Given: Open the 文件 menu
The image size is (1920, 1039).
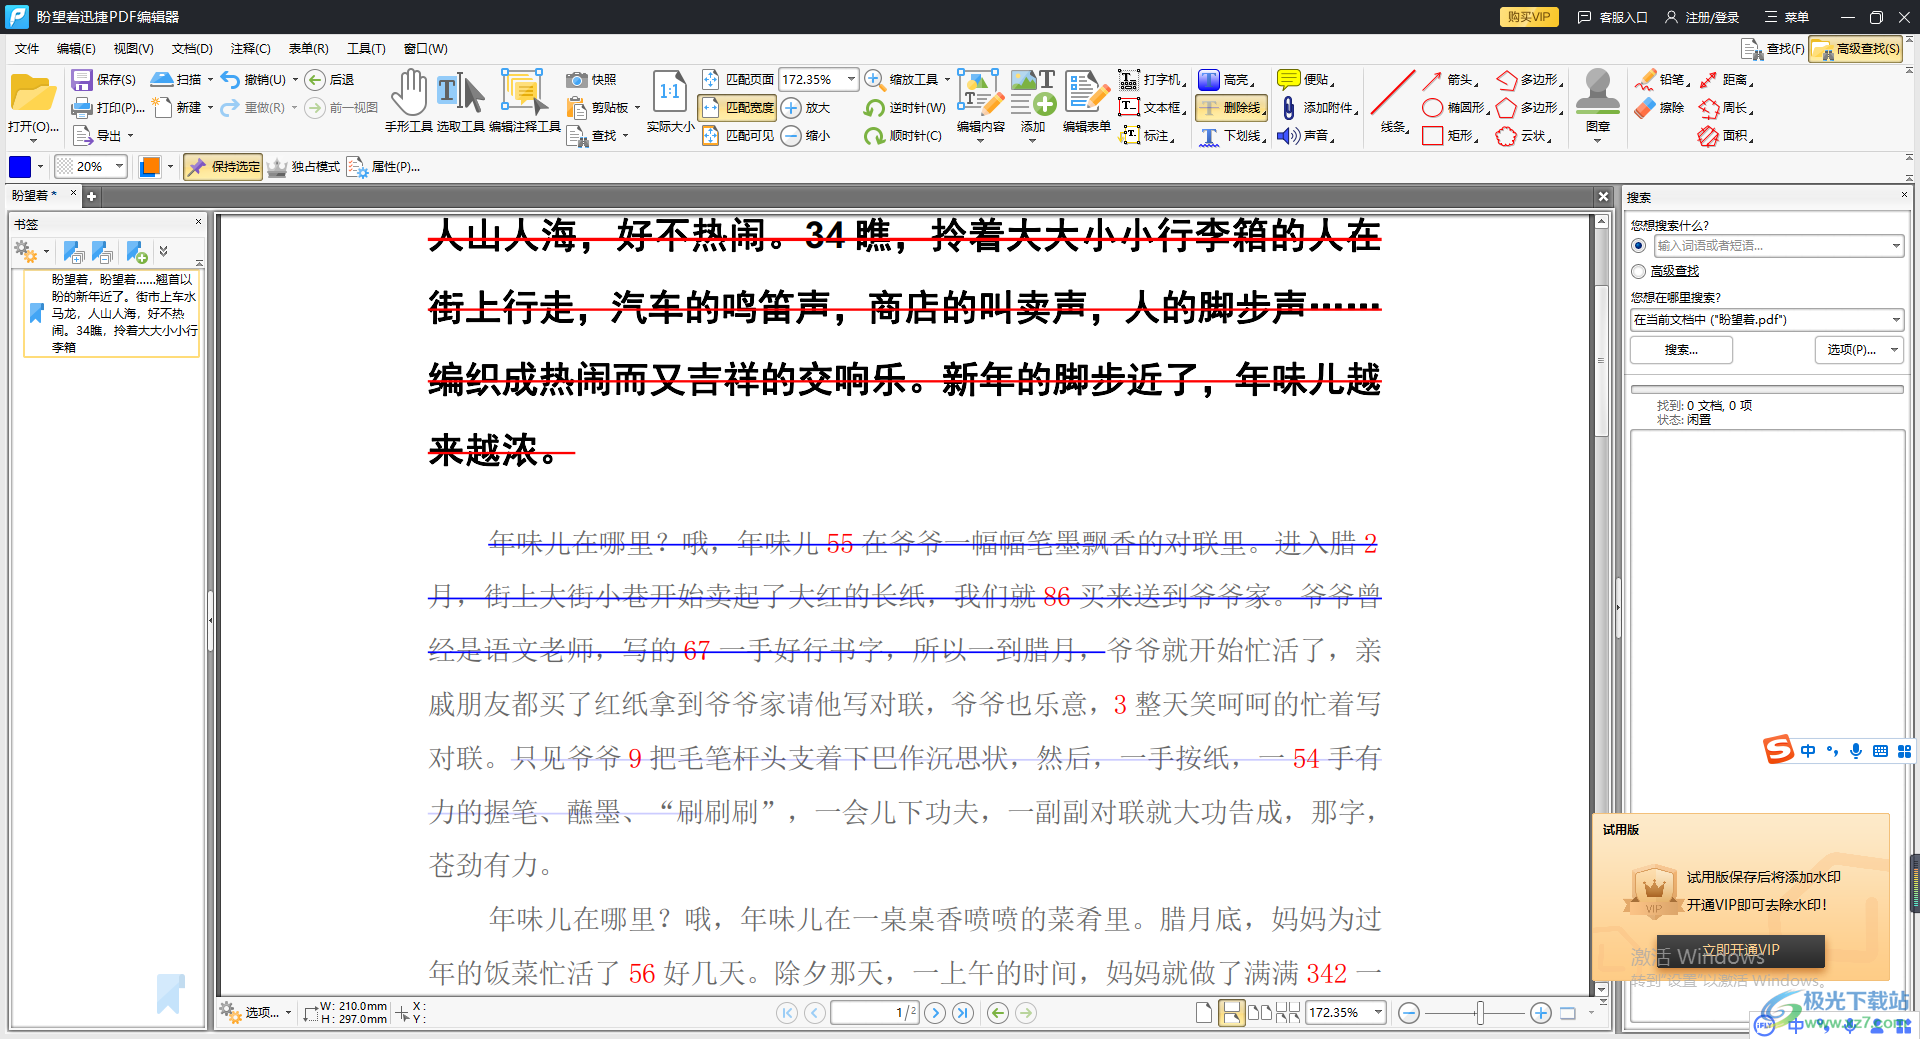Looking at the screenshot, I should point(27,48).
